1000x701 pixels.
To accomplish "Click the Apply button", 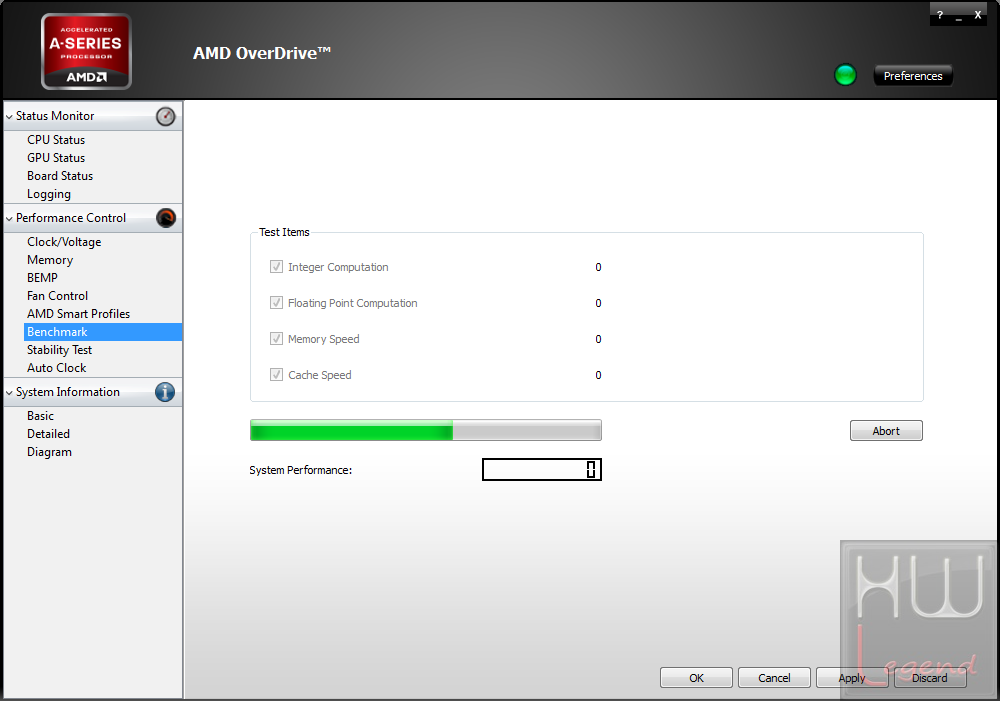I will pyautogui.click(x=852, y=677).
